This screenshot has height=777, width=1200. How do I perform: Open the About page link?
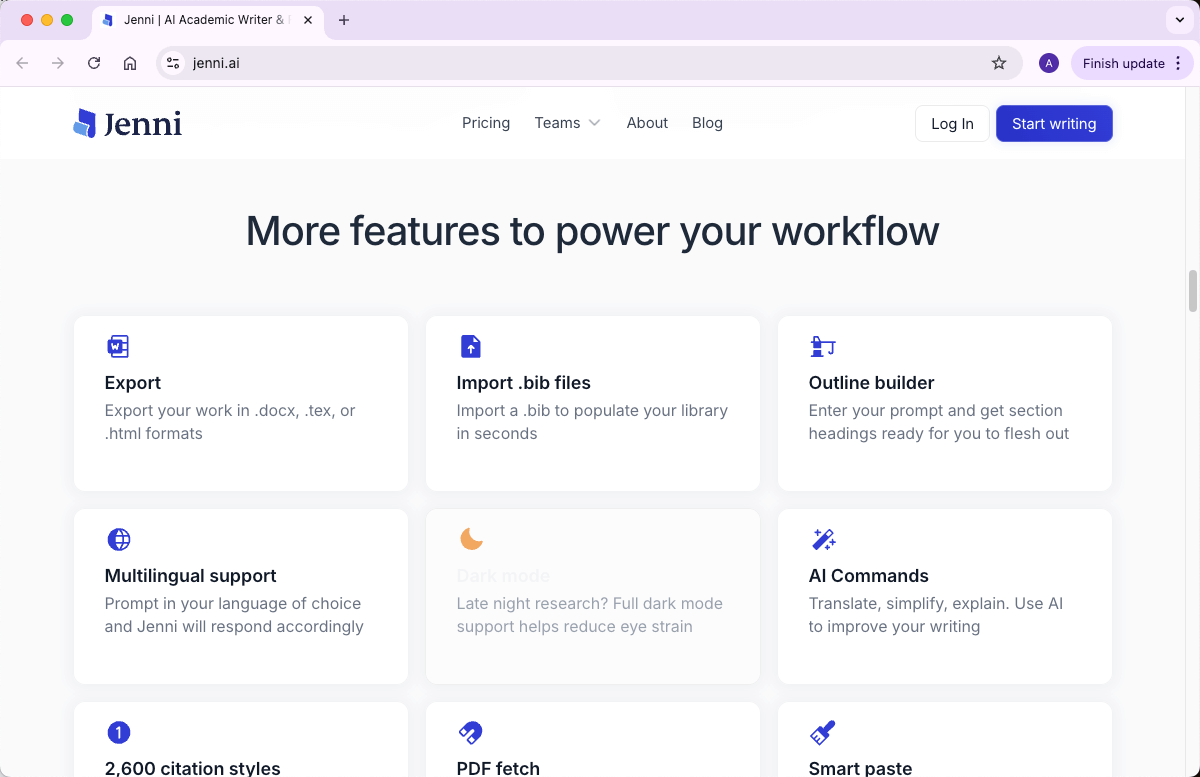(x=647, y=123)
